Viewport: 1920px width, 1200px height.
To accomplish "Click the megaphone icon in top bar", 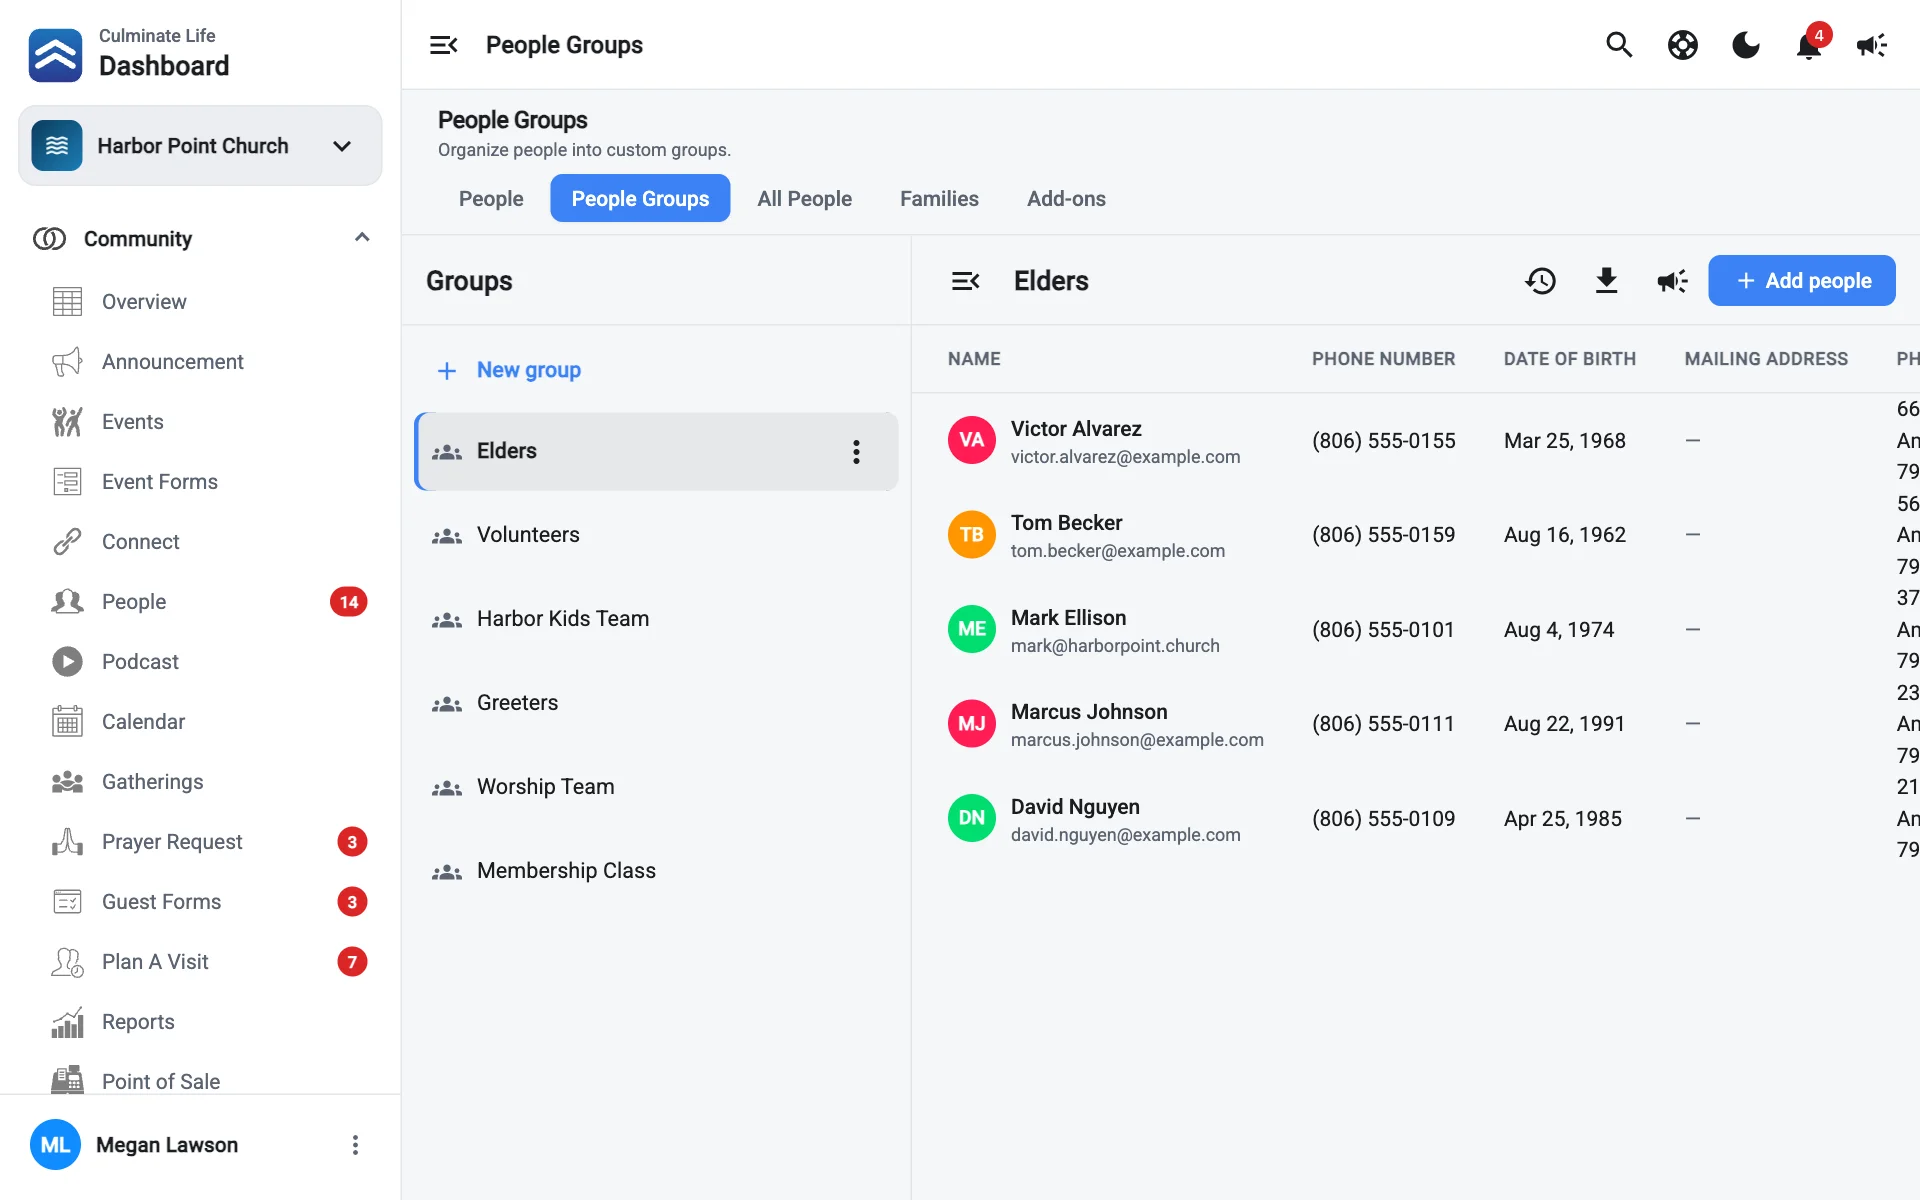I will click(1872, 45).
